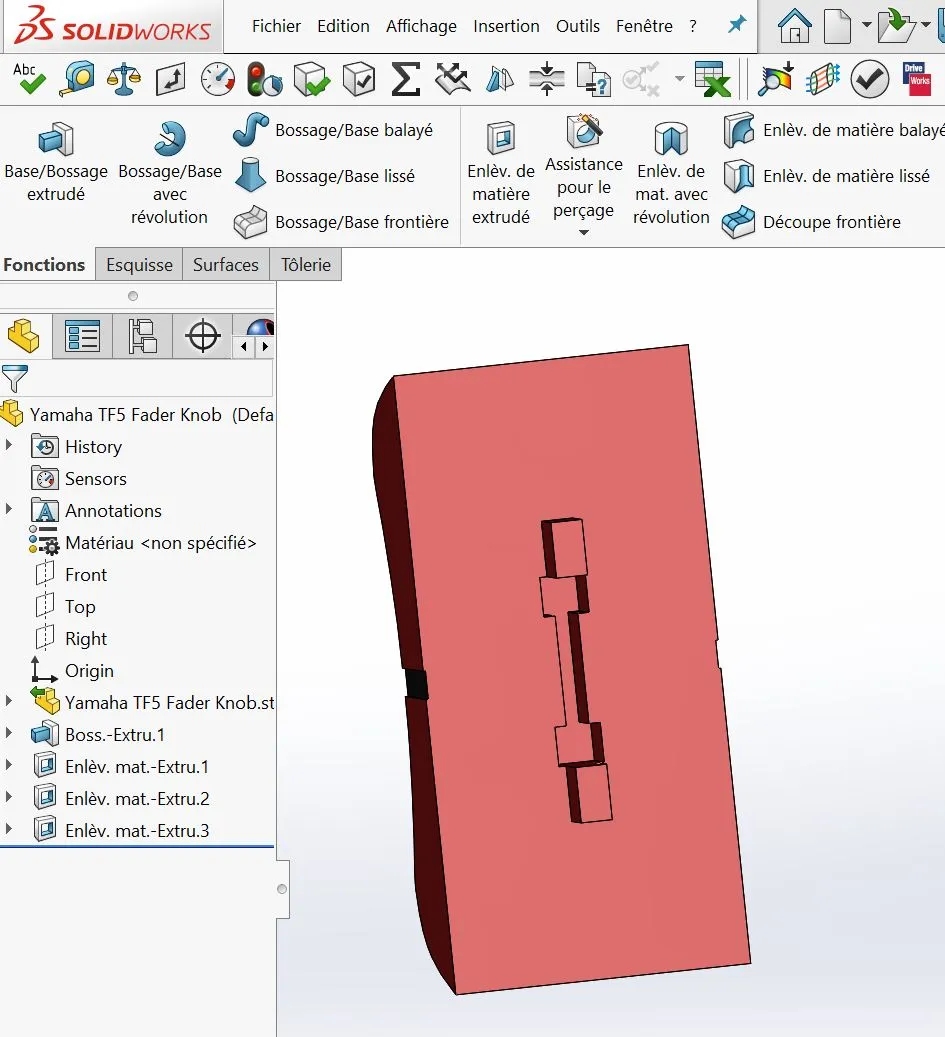The image size is (945, 1037).
Task: Click the Spell checker Abc icon
Action: point(28,79)
